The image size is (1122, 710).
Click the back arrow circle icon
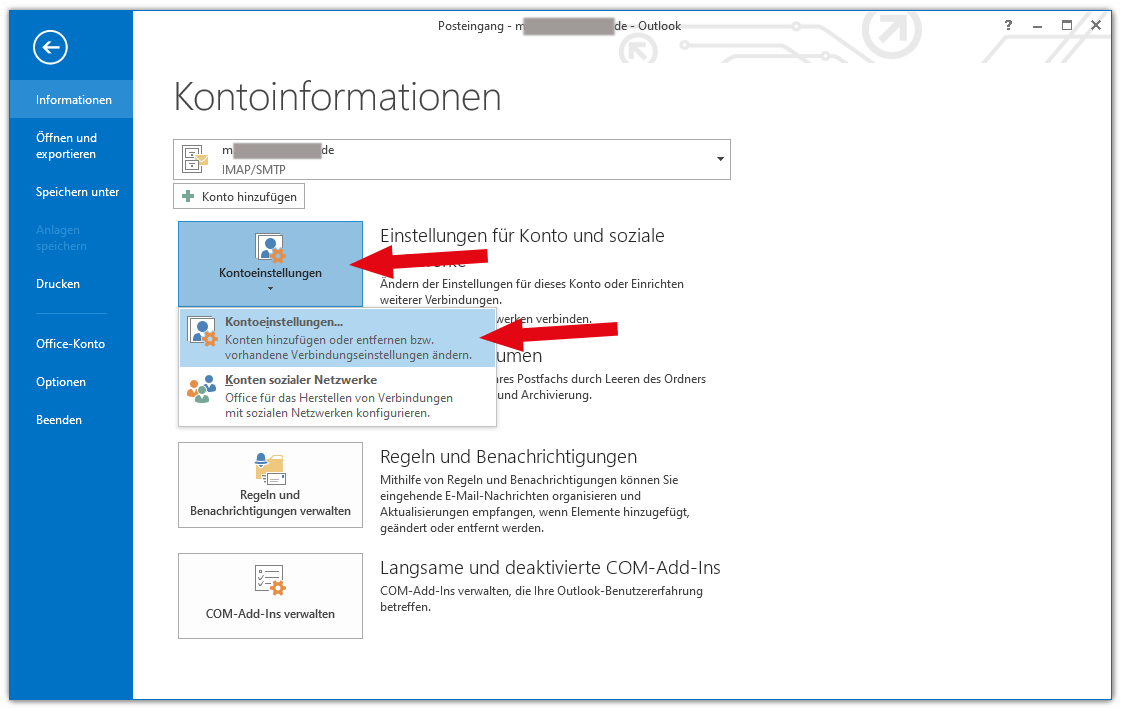point(50,46)
